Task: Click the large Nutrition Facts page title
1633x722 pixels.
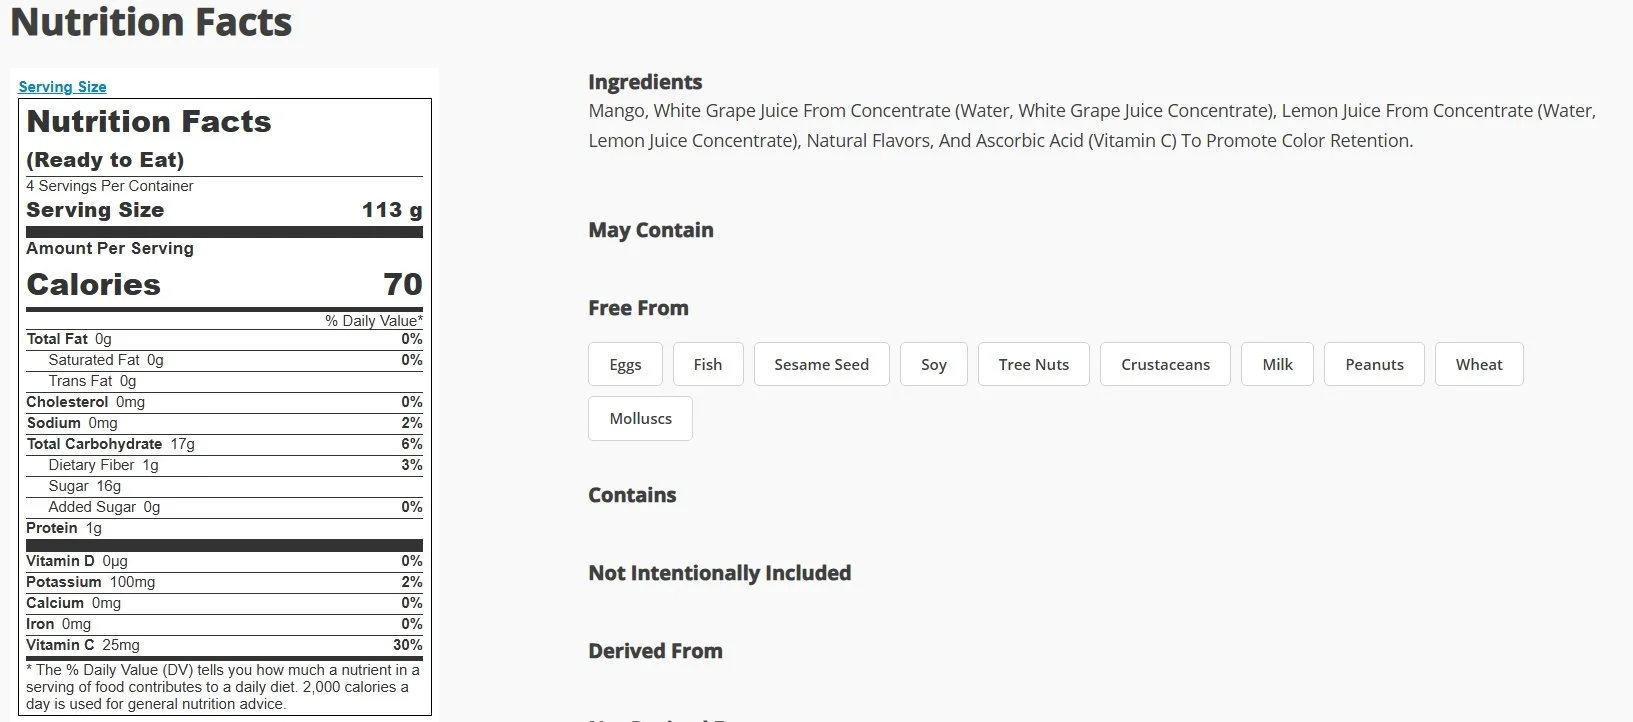Action: pos(151,22)
